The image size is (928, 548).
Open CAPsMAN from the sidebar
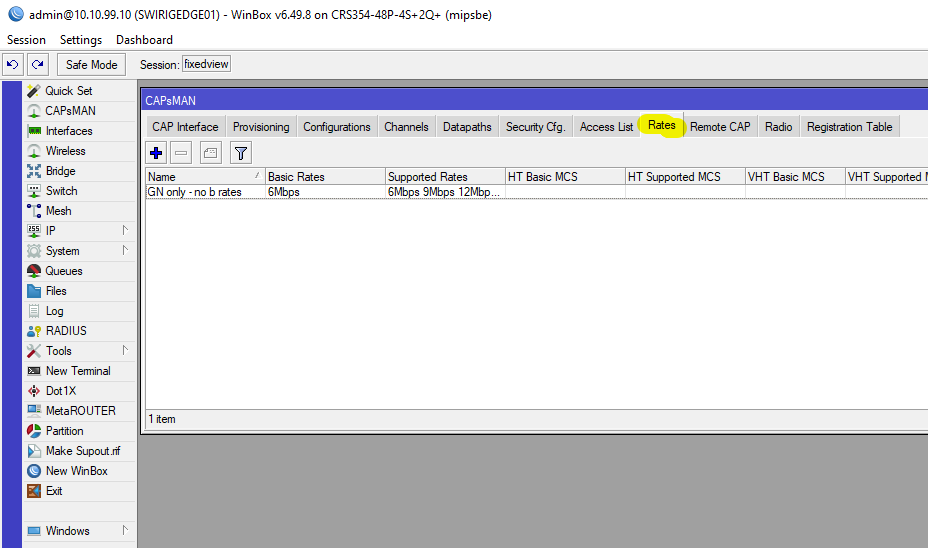pyautogui.click(x=70, y=111)
